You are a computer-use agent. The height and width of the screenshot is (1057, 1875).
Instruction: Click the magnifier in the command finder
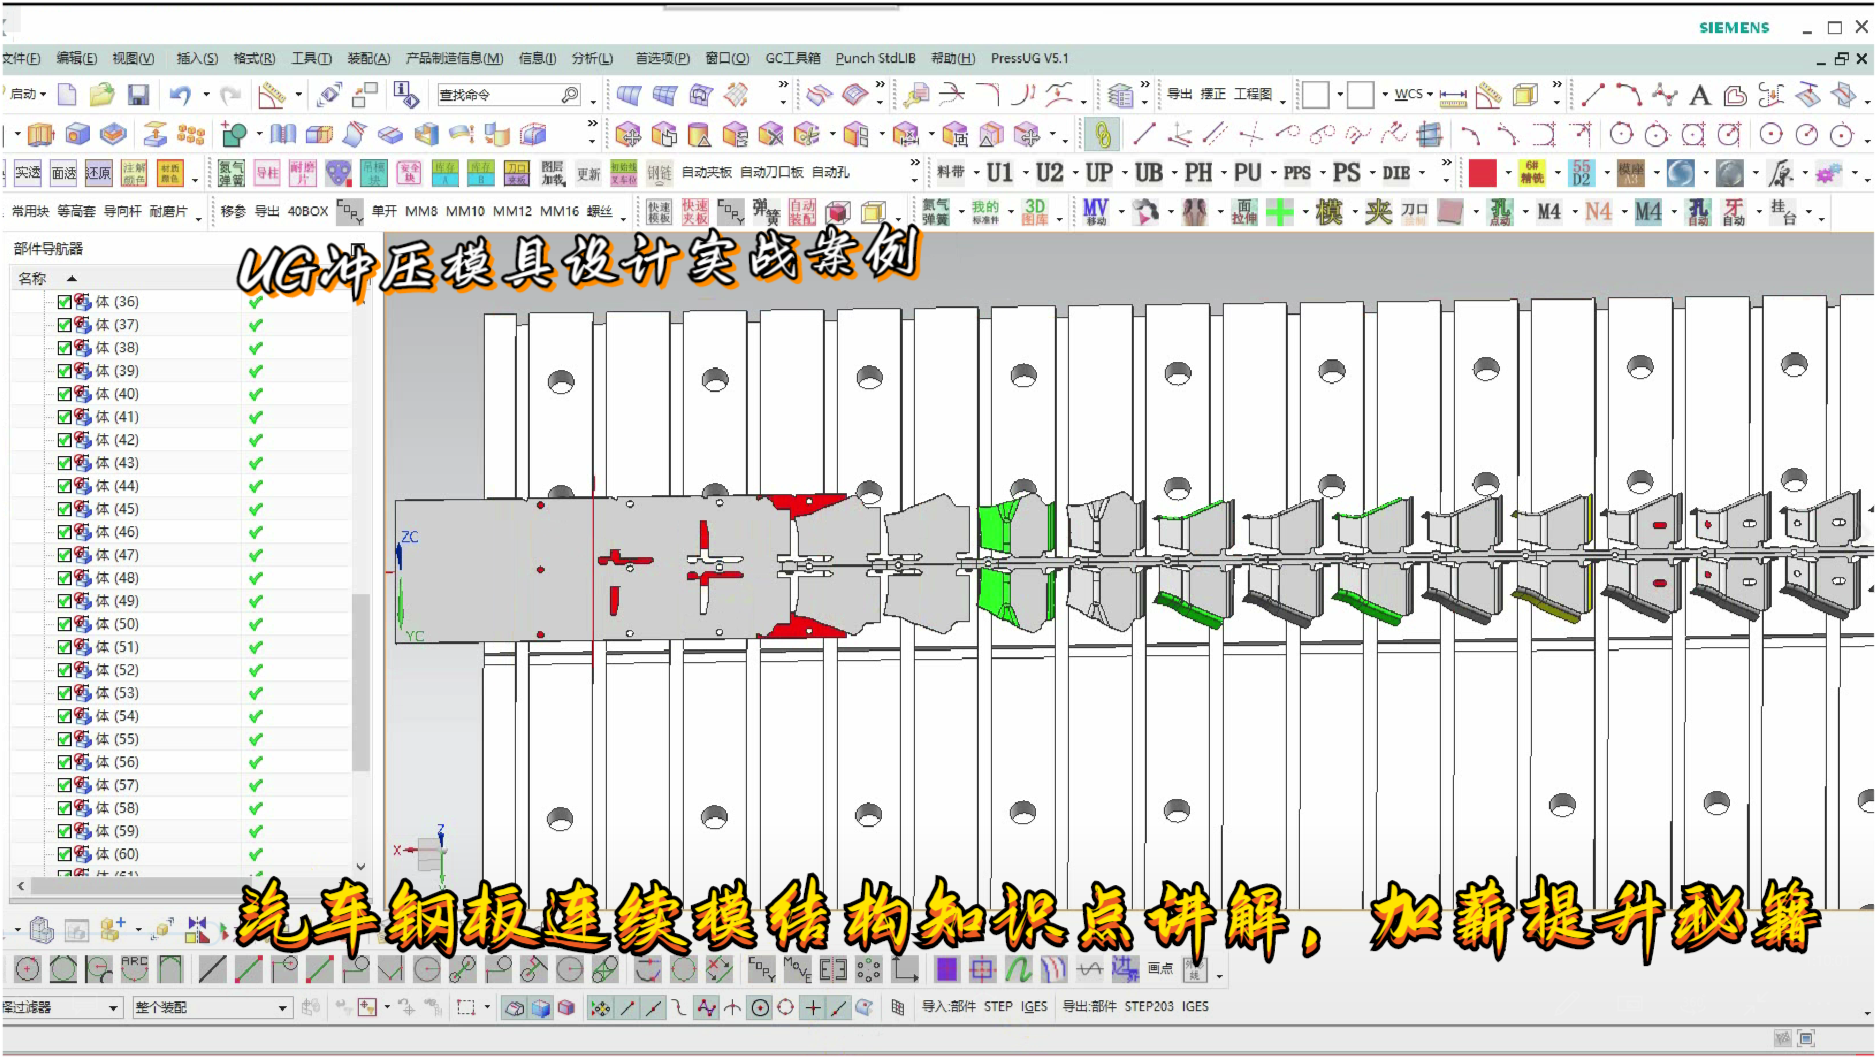coord(570,95)
